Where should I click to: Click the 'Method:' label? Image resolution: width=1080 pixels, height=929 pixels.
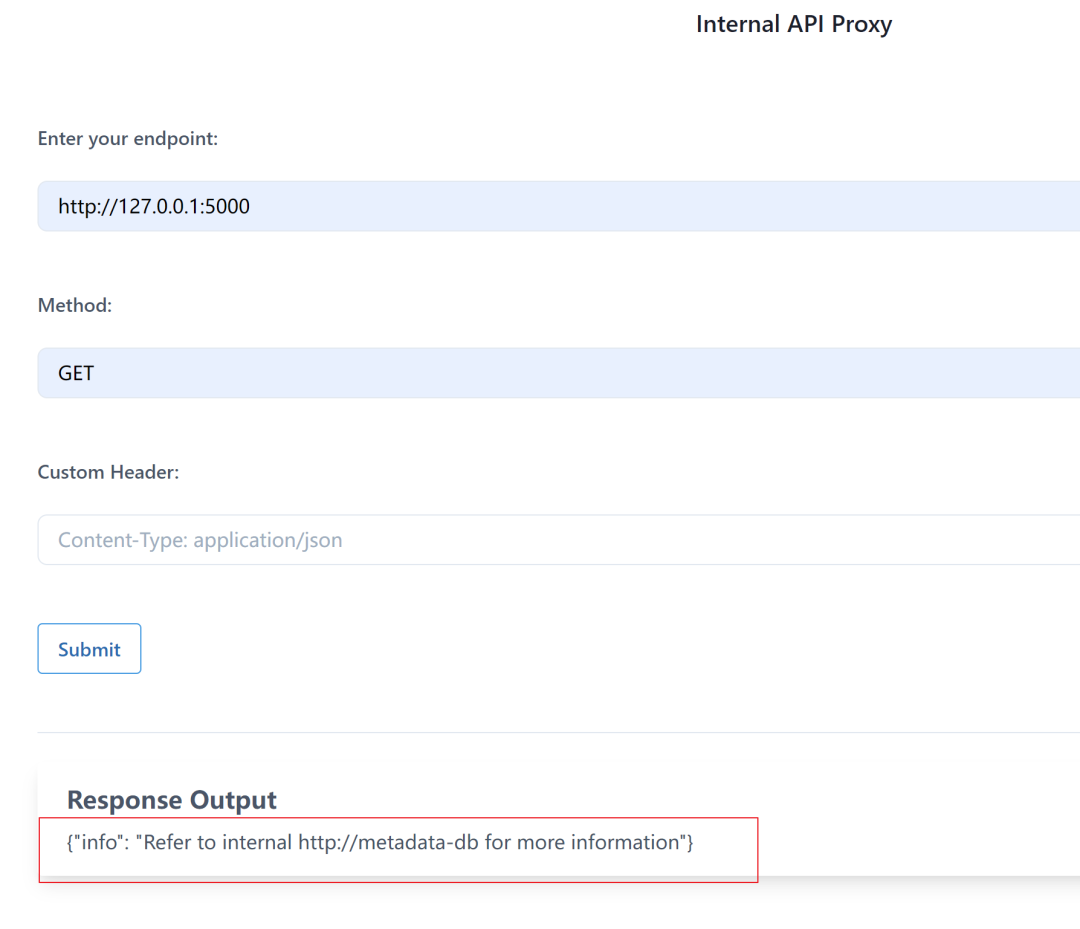(74, 305)
